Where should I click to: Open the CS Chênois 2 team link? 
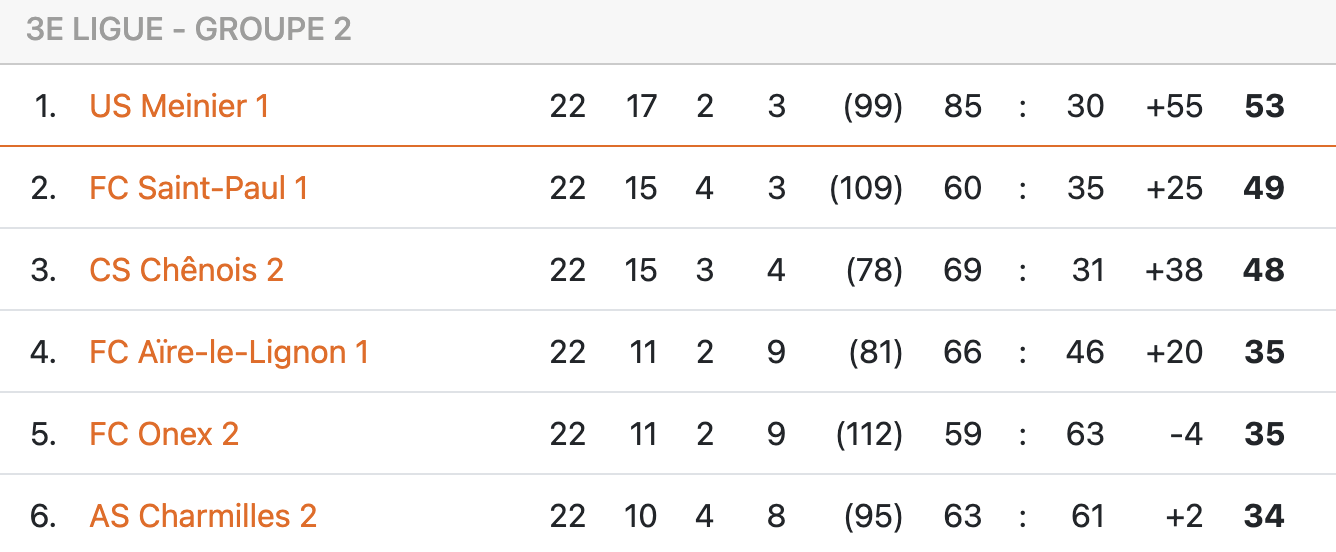187,270
